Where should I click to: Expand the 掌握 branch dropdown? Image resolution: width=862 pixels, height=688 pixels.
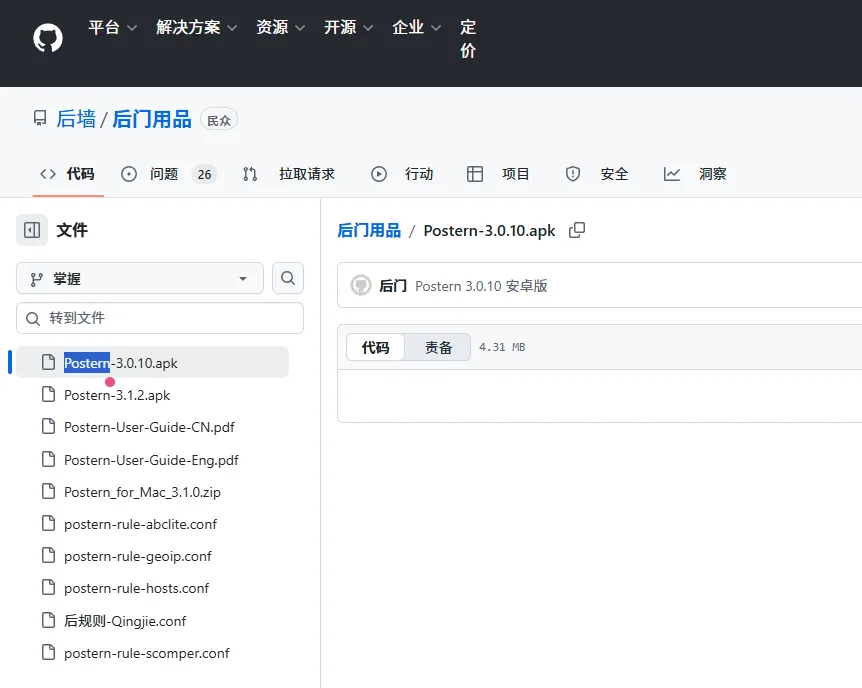click(243, 278)
